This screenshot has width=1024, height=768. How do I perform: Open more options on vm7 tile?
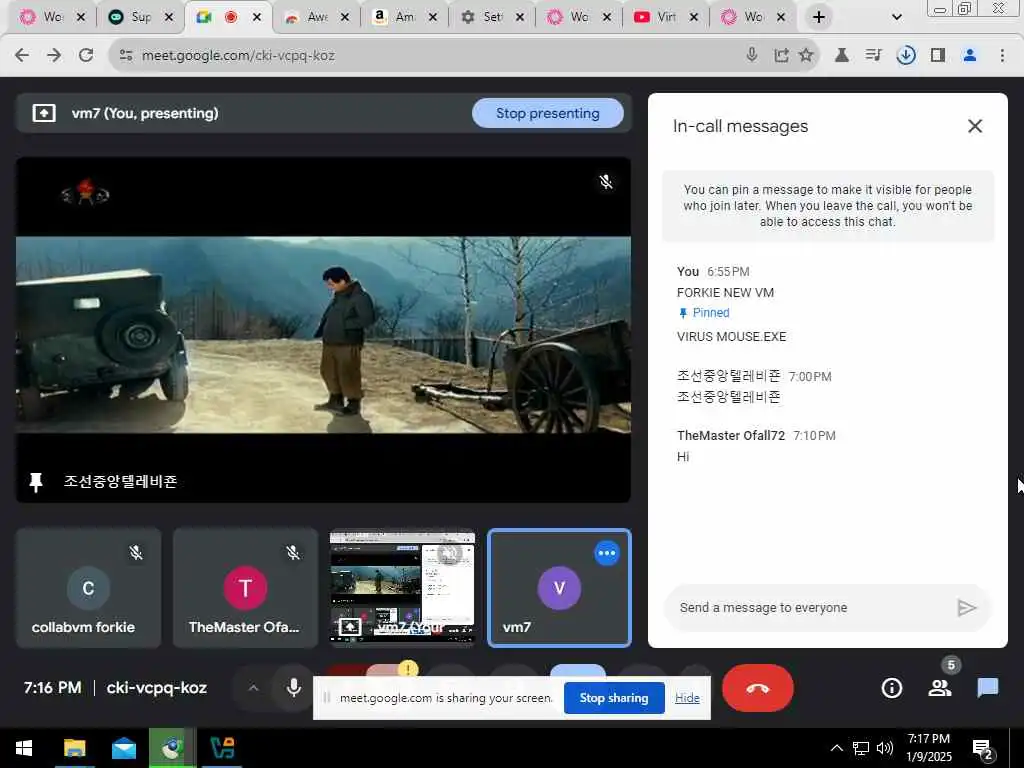point(607,553)
